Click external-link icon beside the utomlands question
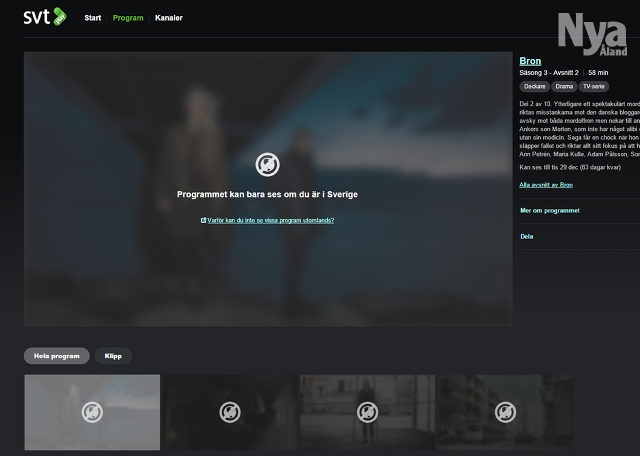This screenshot has height=456, width=640. tap(203, 220)
